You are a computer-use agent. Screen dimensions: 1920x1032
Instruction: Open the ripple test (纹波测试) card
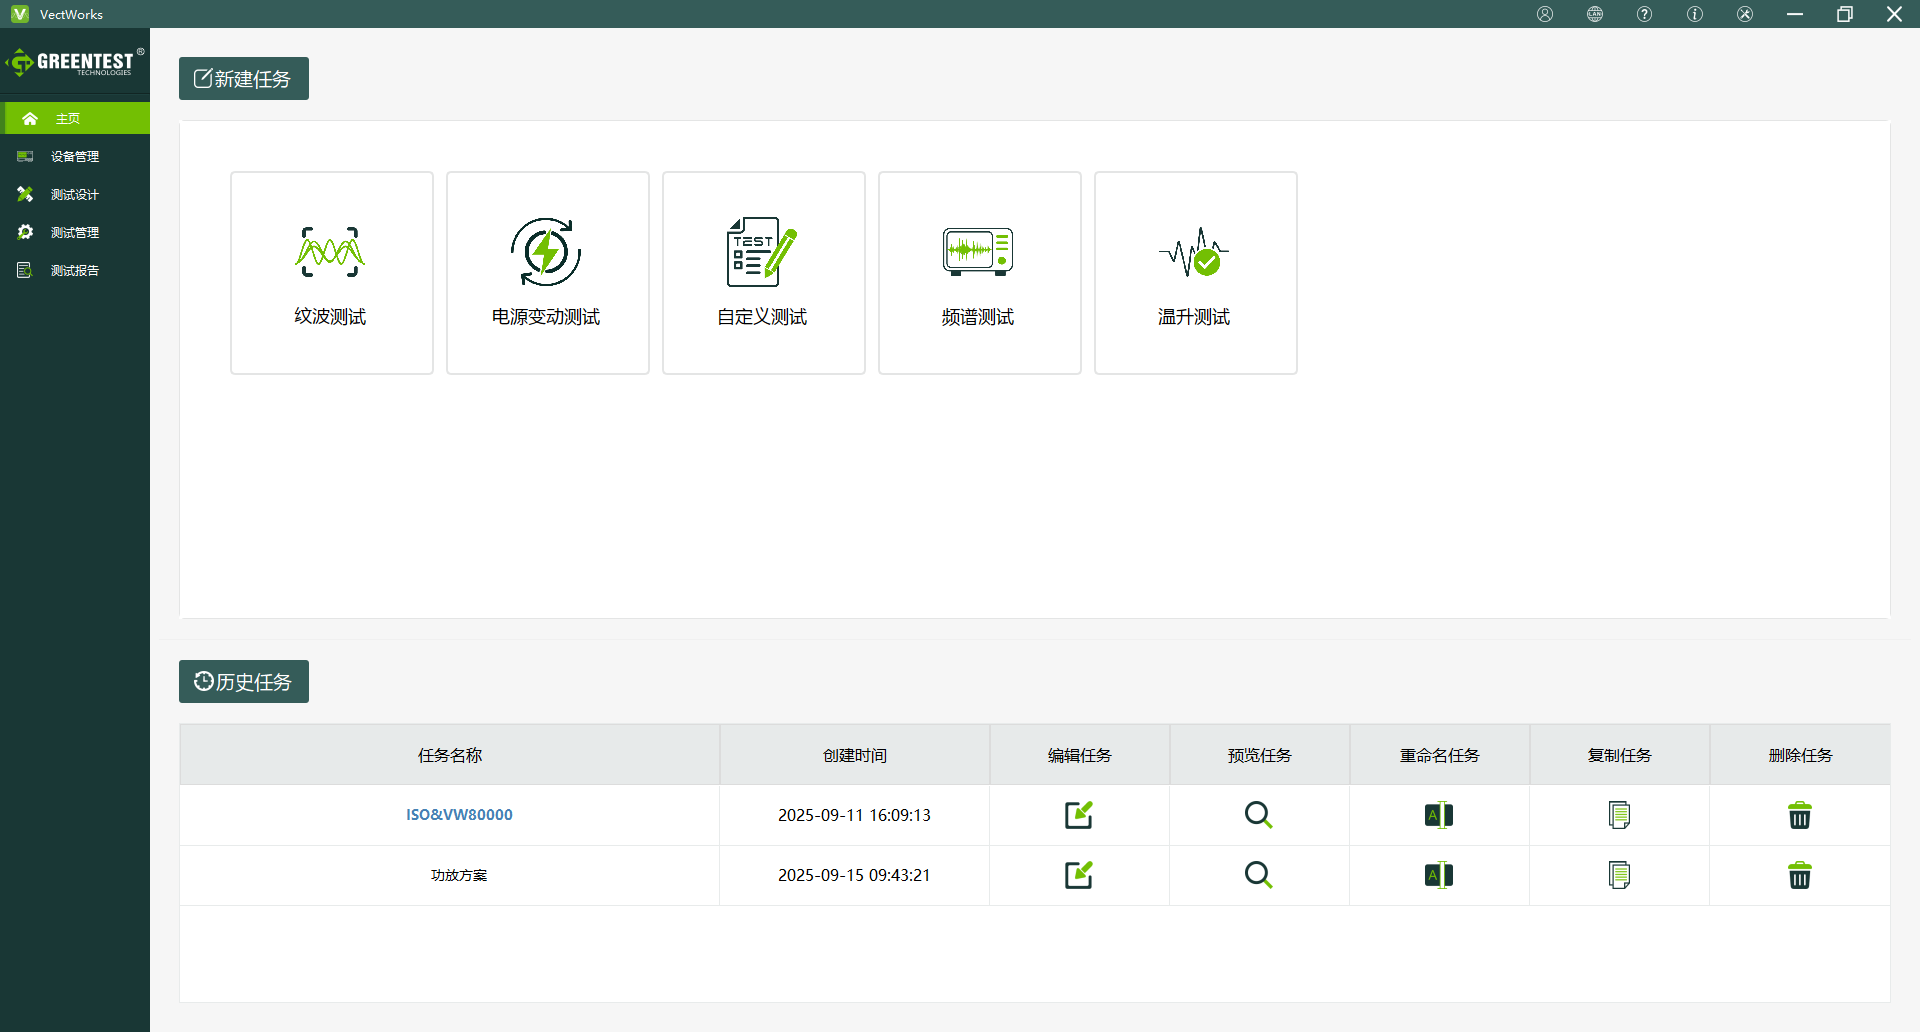point(331,273)
